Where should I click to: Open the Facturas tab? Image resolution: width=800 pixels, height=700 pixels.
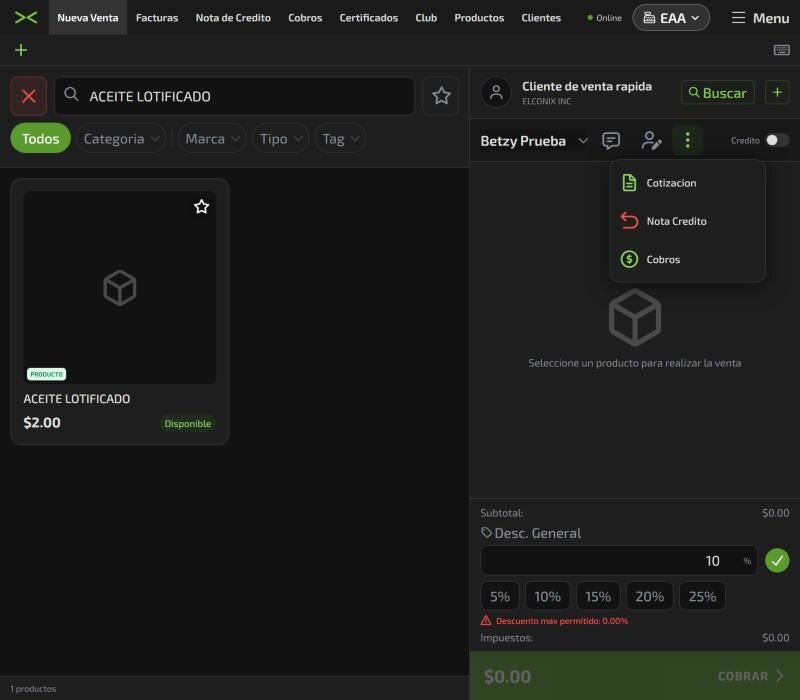click(157, 18)
